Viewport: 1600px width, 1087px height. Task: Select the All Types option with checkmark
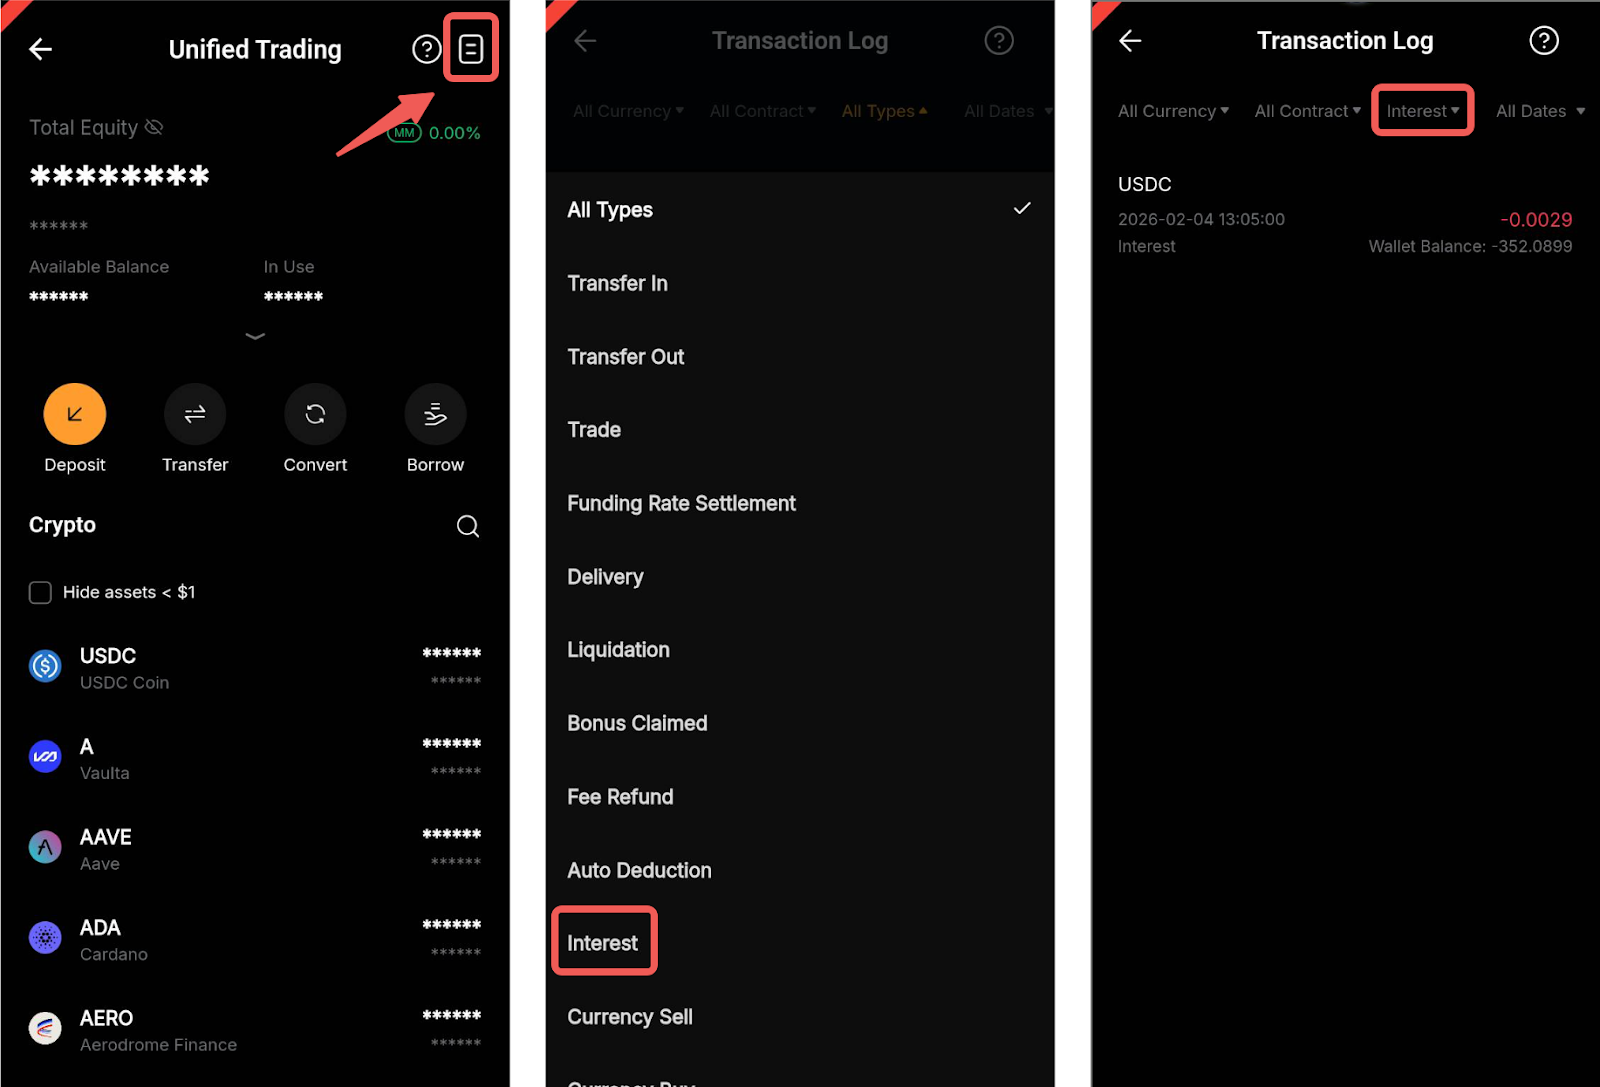(800, 210)
